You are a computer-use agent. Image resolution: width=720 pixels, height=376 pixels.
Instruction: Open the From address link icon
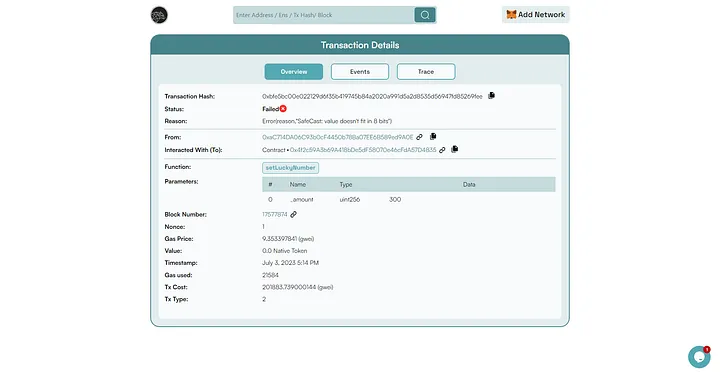pyautogui.click(x=419, y=137)
